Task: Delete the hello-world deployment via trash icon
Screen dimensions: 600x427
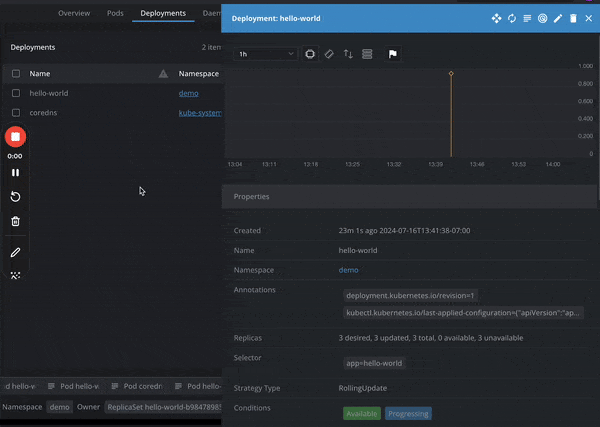Action: pos(573,18)
